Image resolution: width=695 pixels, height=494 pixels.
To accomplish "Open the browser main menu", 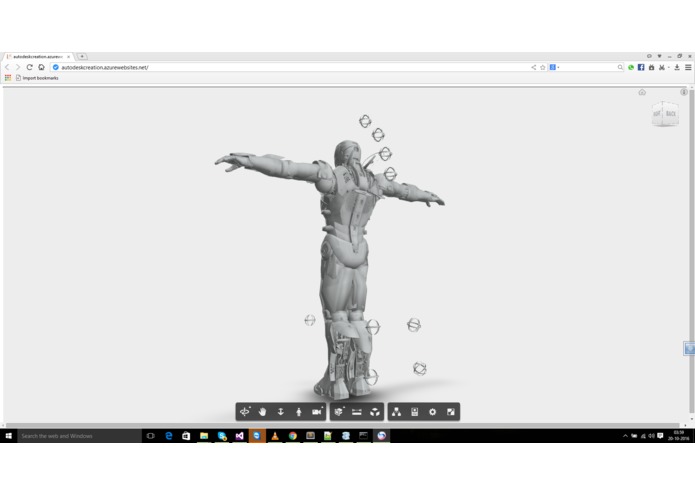I will [688, 67].
